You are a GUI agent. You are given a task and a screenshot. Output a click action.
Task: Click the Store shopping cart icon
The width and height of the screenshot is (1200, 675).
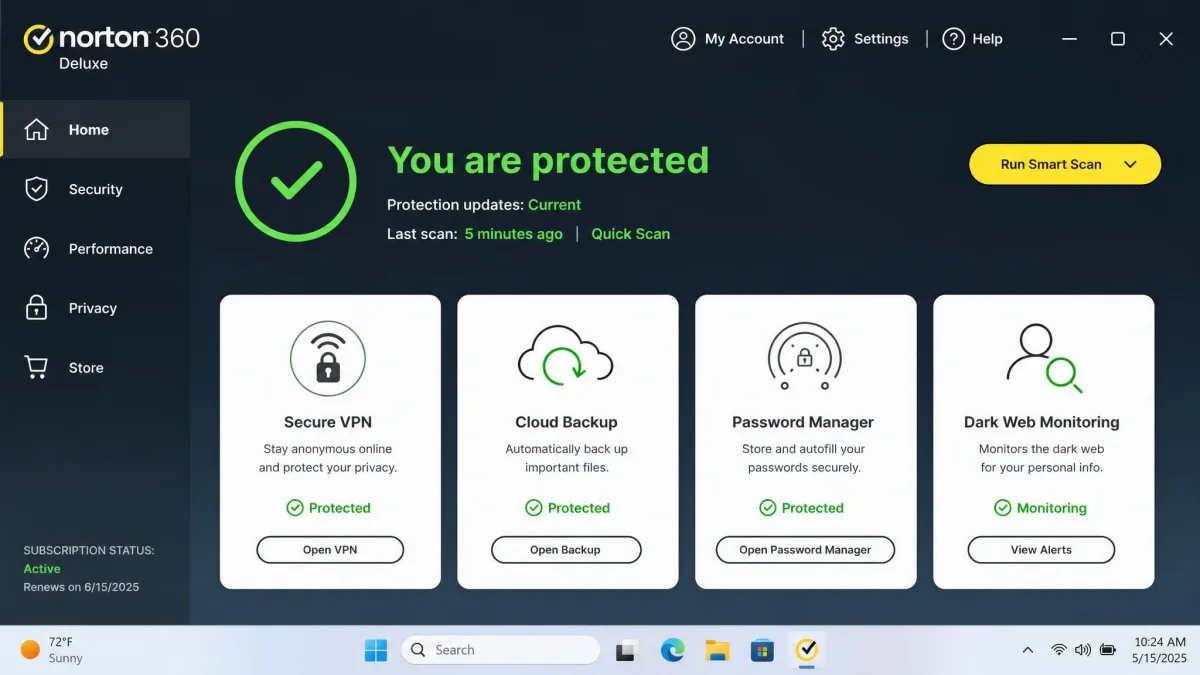(36, 367)
